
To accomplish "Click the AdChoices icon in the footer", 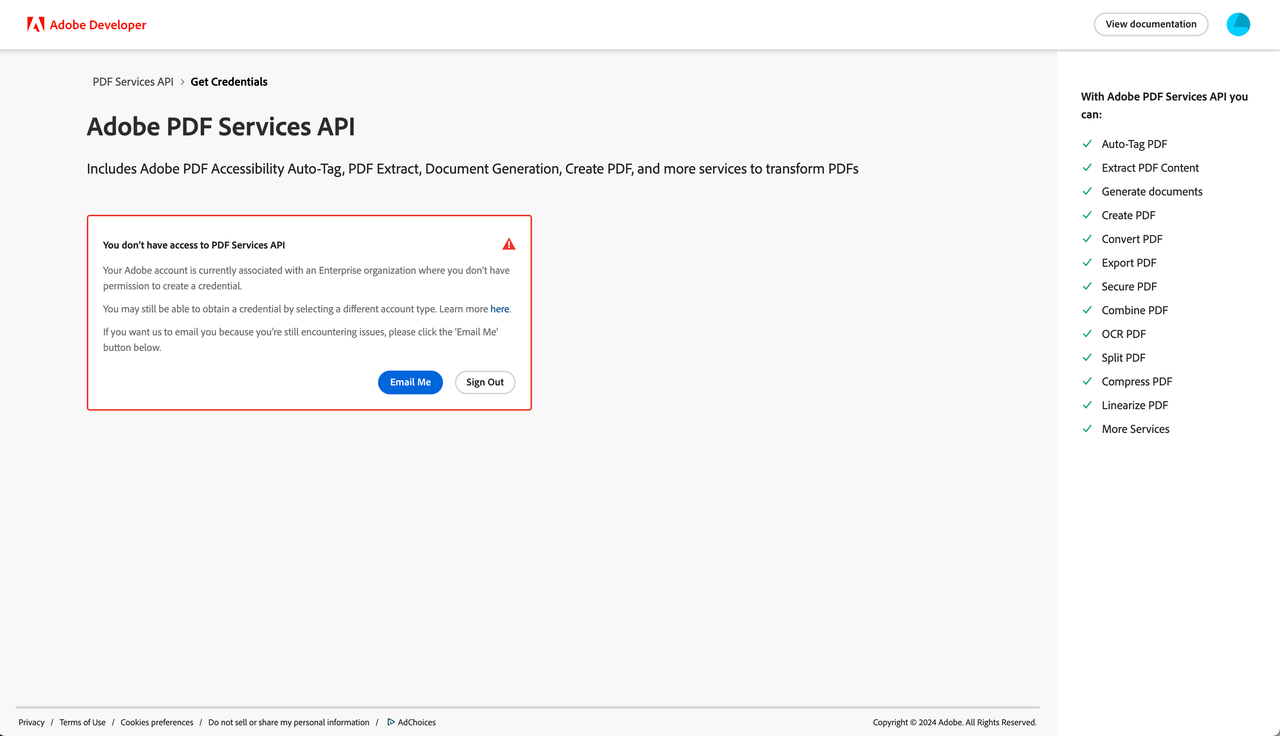I will (390, 721).
